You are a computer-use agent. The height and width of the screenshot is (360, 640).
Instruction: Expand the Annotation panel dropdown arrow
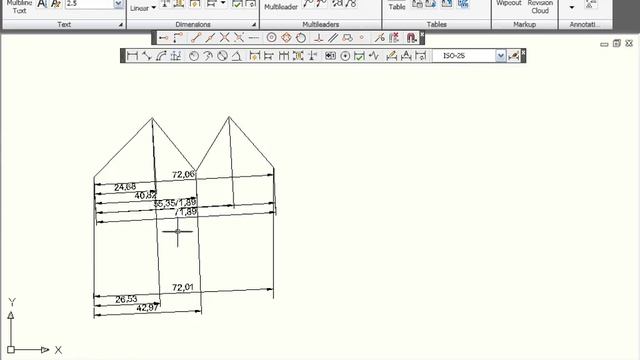(571, 7)
